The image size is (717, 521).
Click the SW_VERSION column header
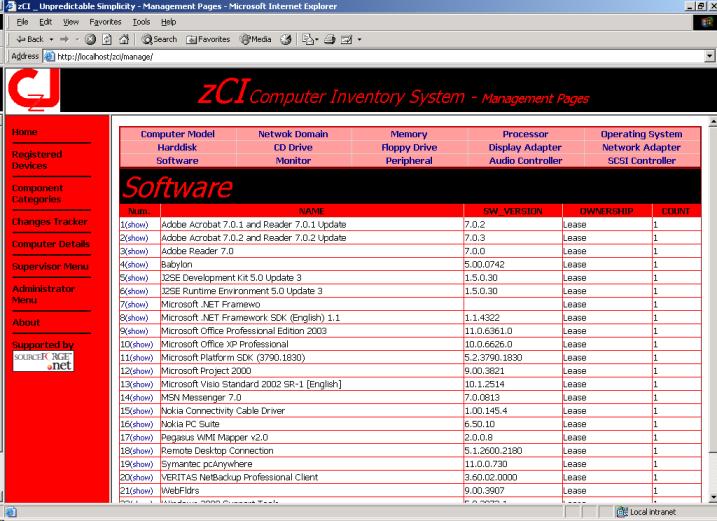(513, 211)
